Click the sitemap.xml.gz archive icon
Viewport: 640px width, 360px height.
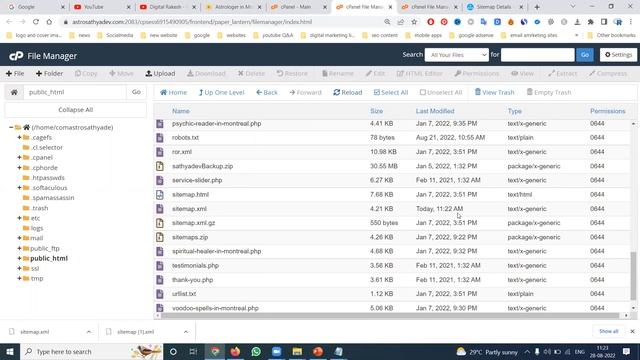160,223
